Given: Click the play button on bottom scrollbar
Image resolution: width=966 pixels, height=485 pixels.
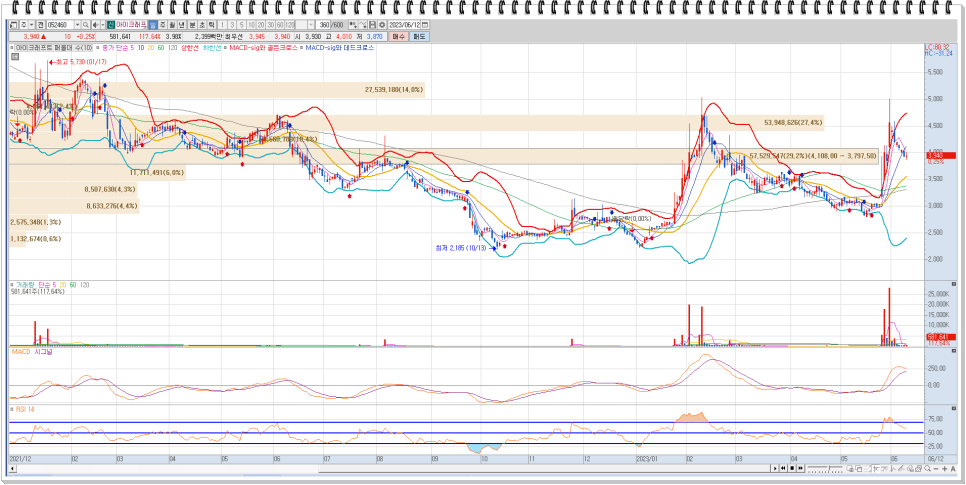Looking at the screenshot, I should pyautogui.click(x=775, y=468).
